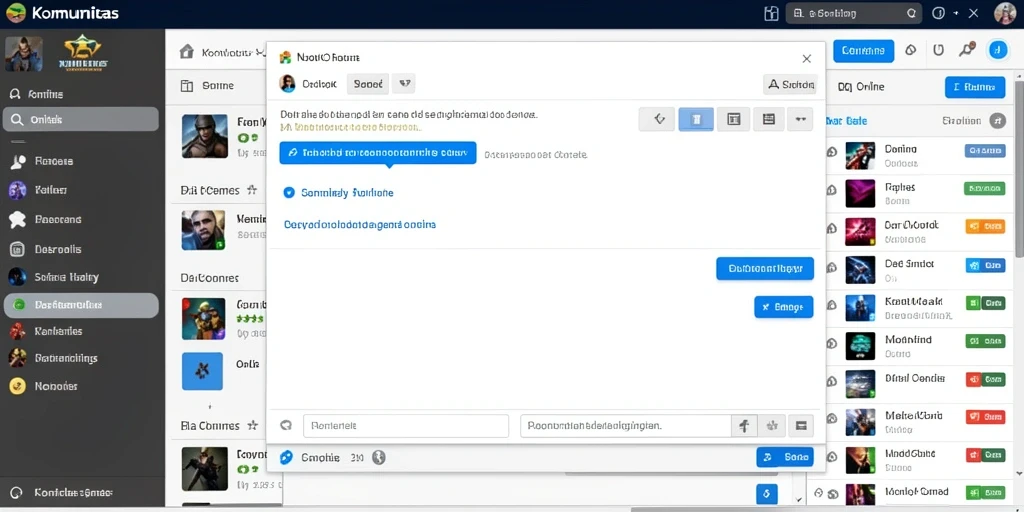
Task: Select the highlighted green-dot item in the left sidebar
Action: [x=81, y=305]
